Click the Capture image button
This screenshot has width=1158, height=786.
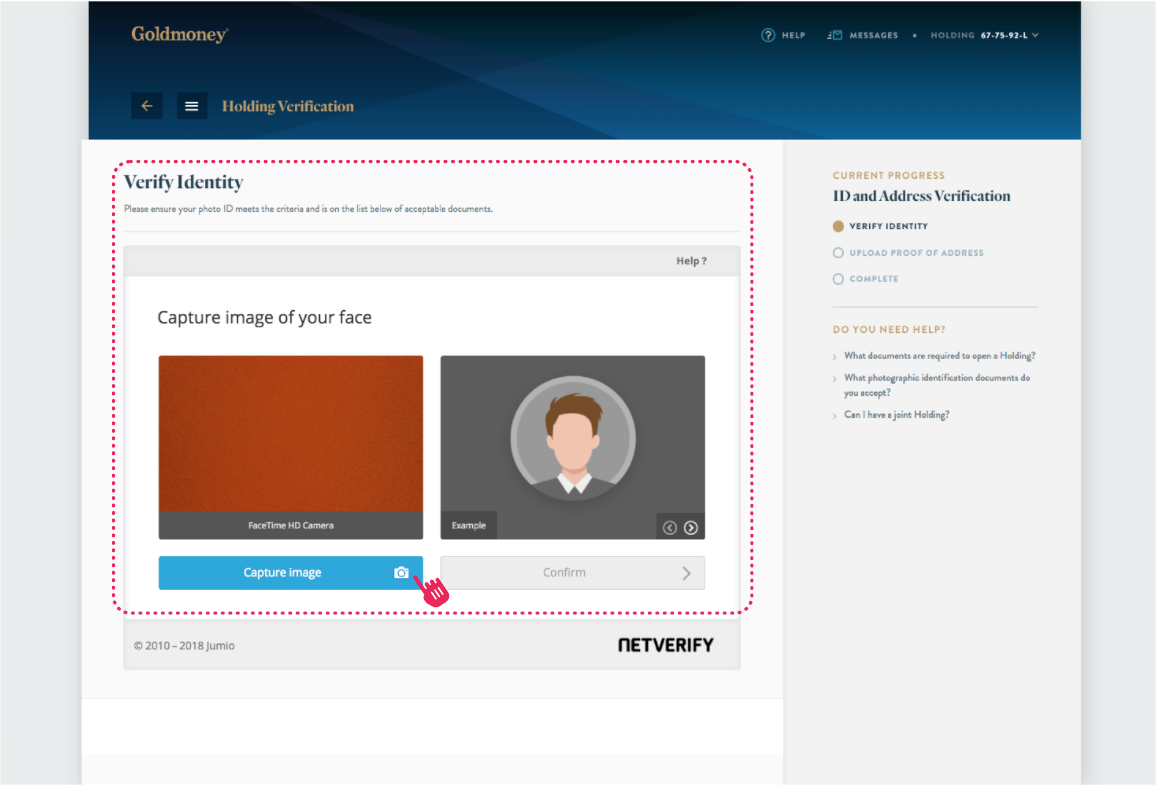pos(290,573)
